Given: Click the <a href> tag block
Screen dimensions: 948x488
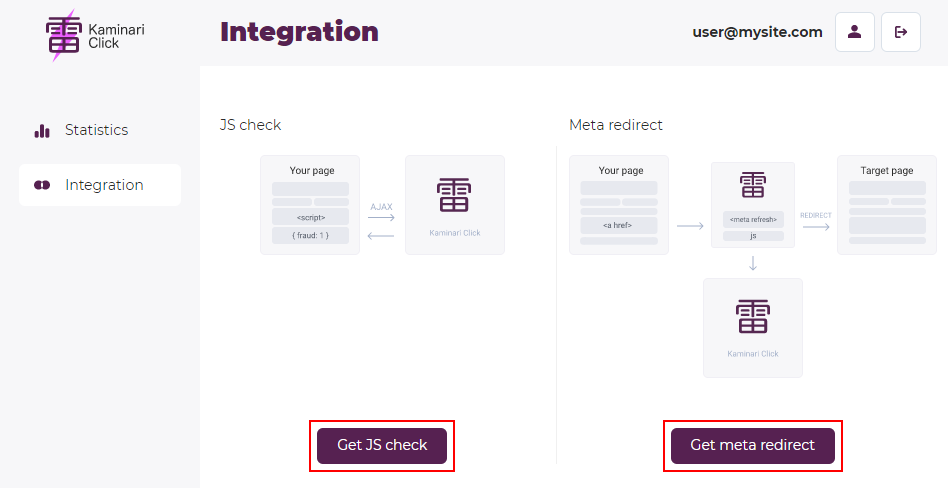Looking at the screenshot, I should (x=617, y=225).
